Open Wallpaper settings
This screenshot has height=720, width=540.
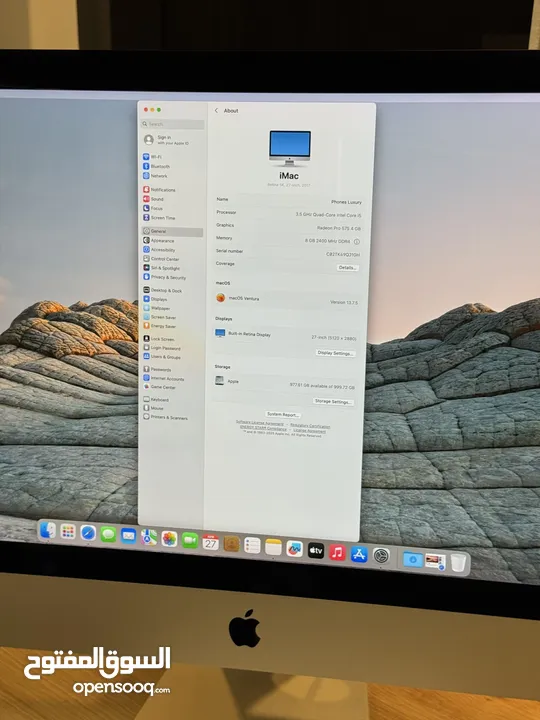[157, 309]
